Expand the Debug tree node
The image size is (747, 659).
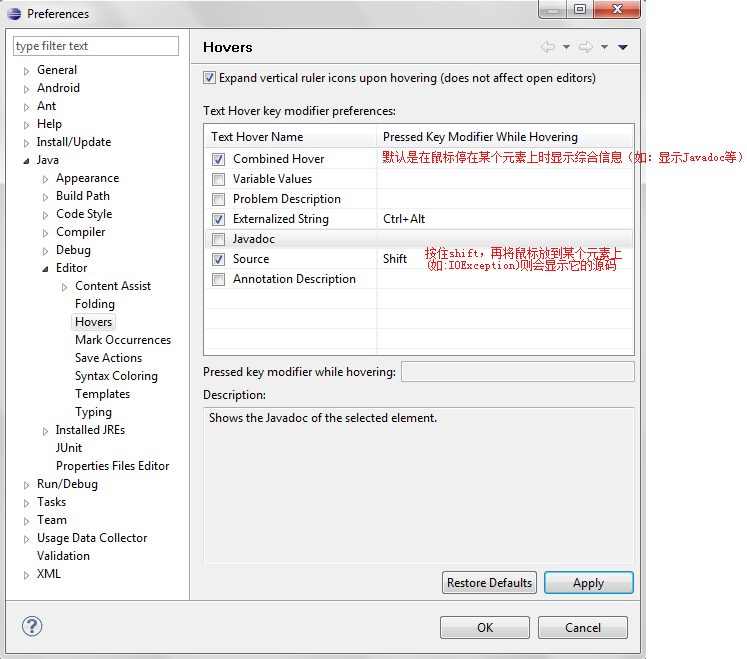(x=45, y=251)
